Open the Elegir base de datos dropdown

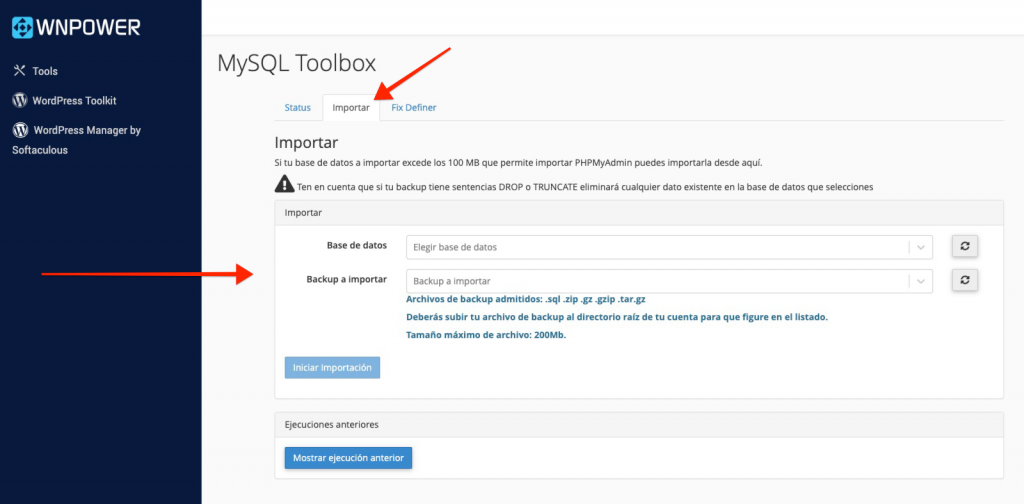click(669, 247)
